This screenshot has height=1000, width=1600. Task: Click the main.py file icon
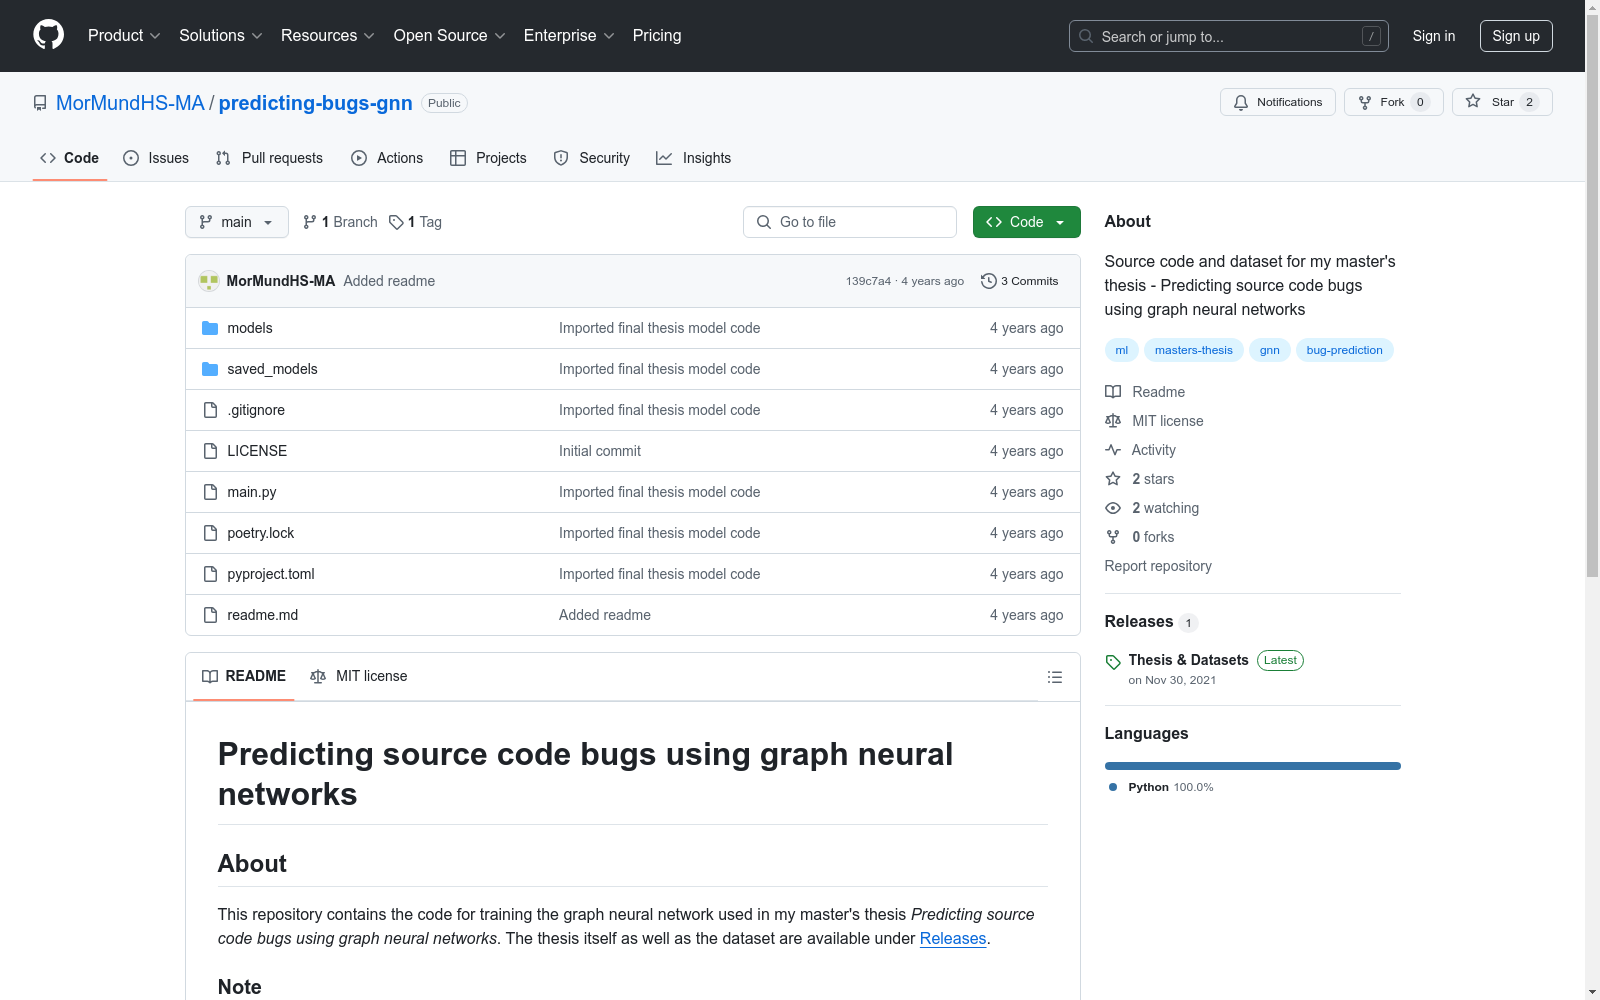[210, 492]
